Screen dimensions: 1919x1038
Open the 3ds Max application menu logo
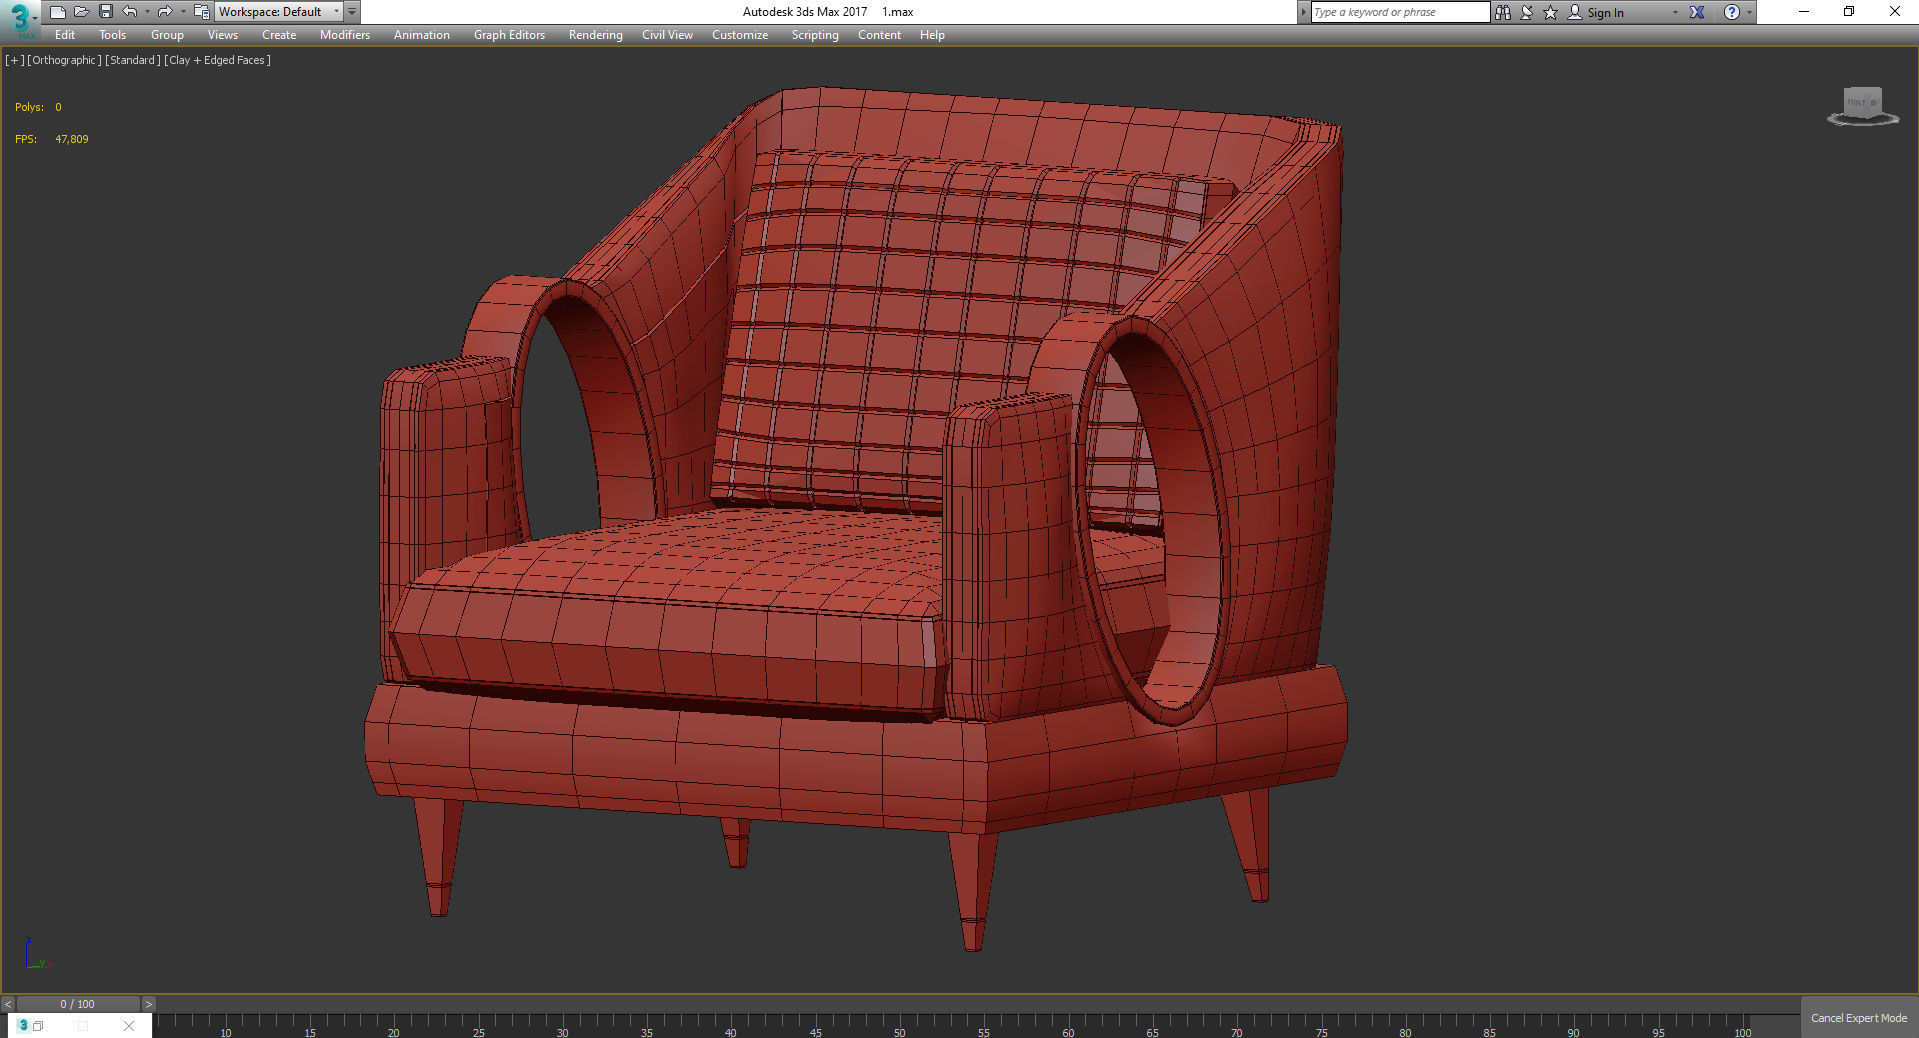pos(19,18)
